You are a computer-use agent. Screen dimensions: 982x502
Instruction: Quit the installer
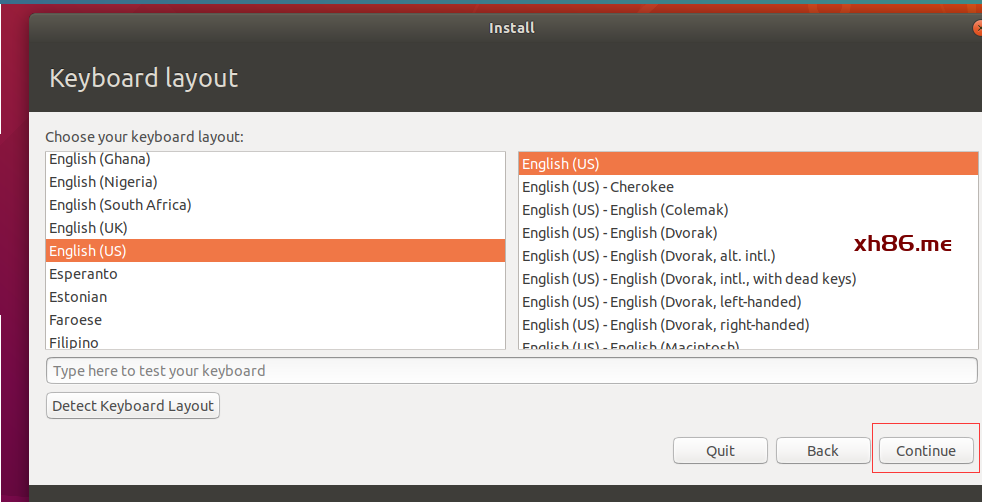click(720, 451)
